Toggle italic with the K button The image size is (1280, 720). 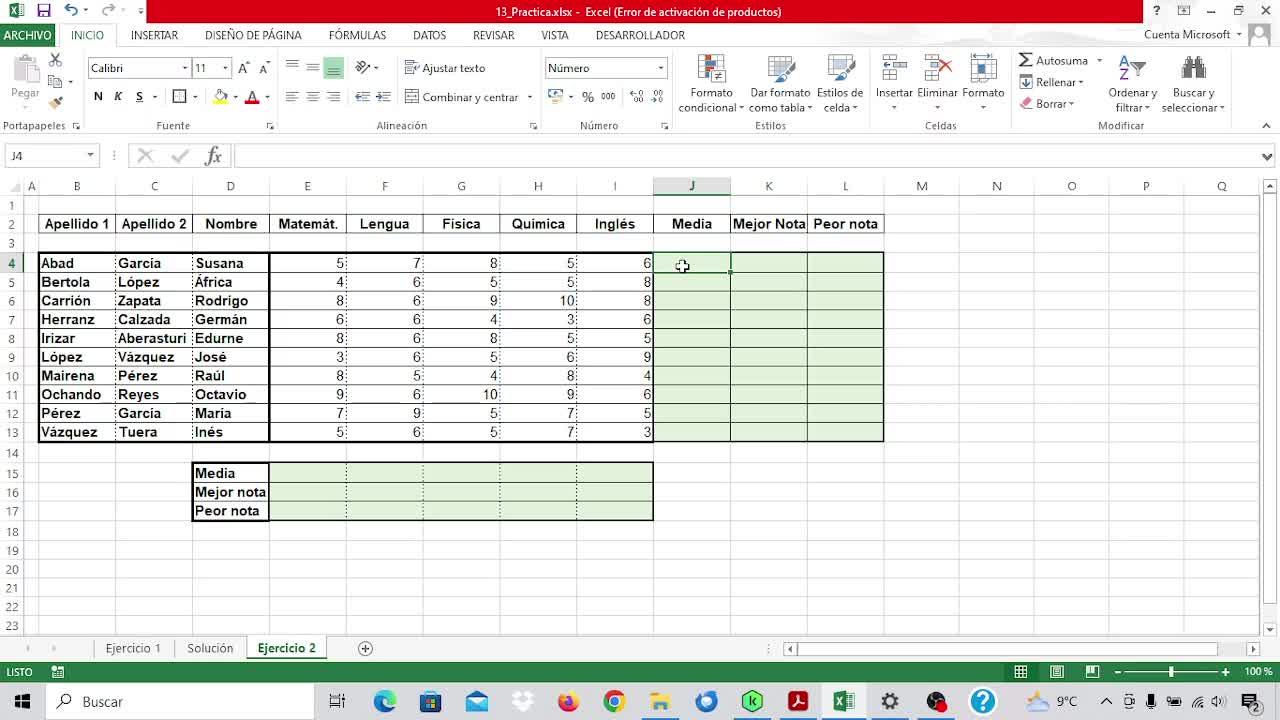click(118, 97)
